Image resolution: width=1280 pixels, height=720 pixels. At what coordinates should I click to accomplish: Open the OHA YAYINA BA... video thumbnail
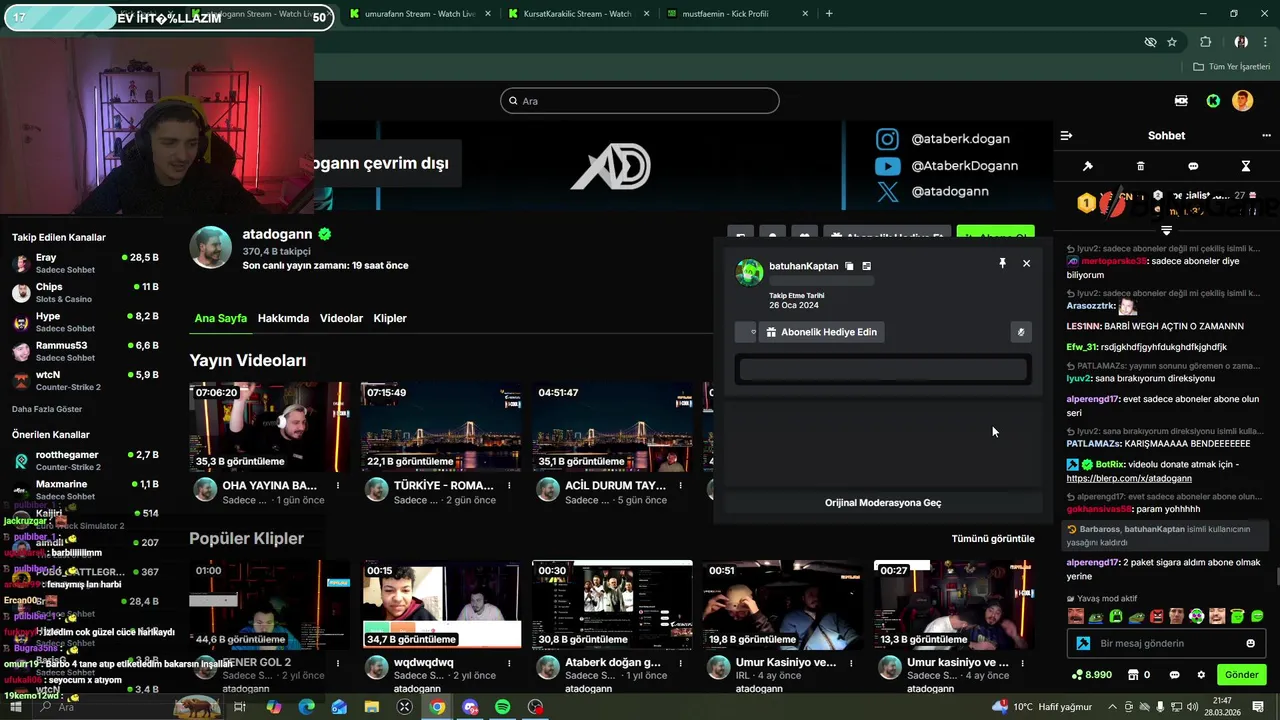coord(270,427)
